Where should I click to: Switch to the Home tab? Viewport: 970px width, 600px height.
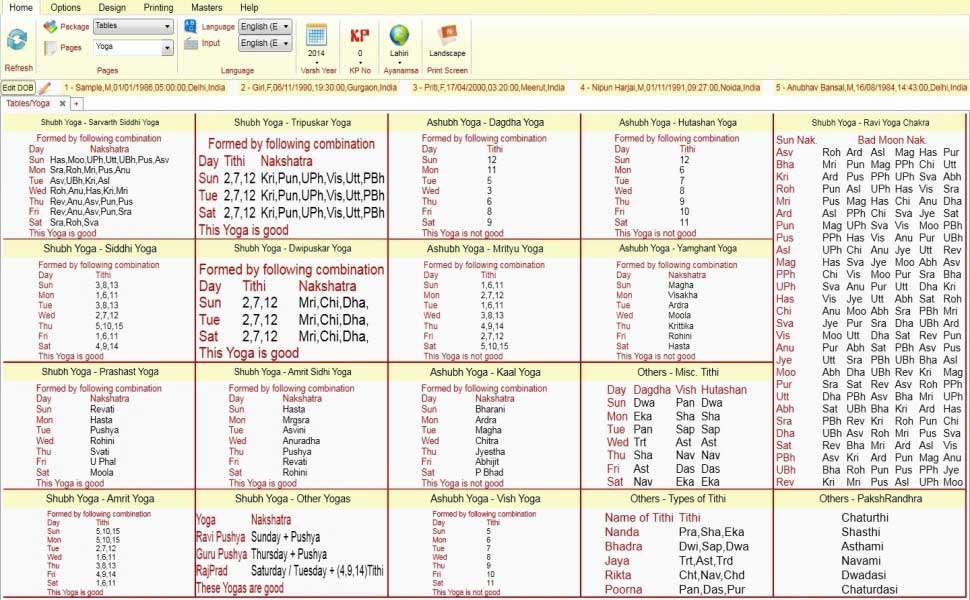(x=21, y=7)
